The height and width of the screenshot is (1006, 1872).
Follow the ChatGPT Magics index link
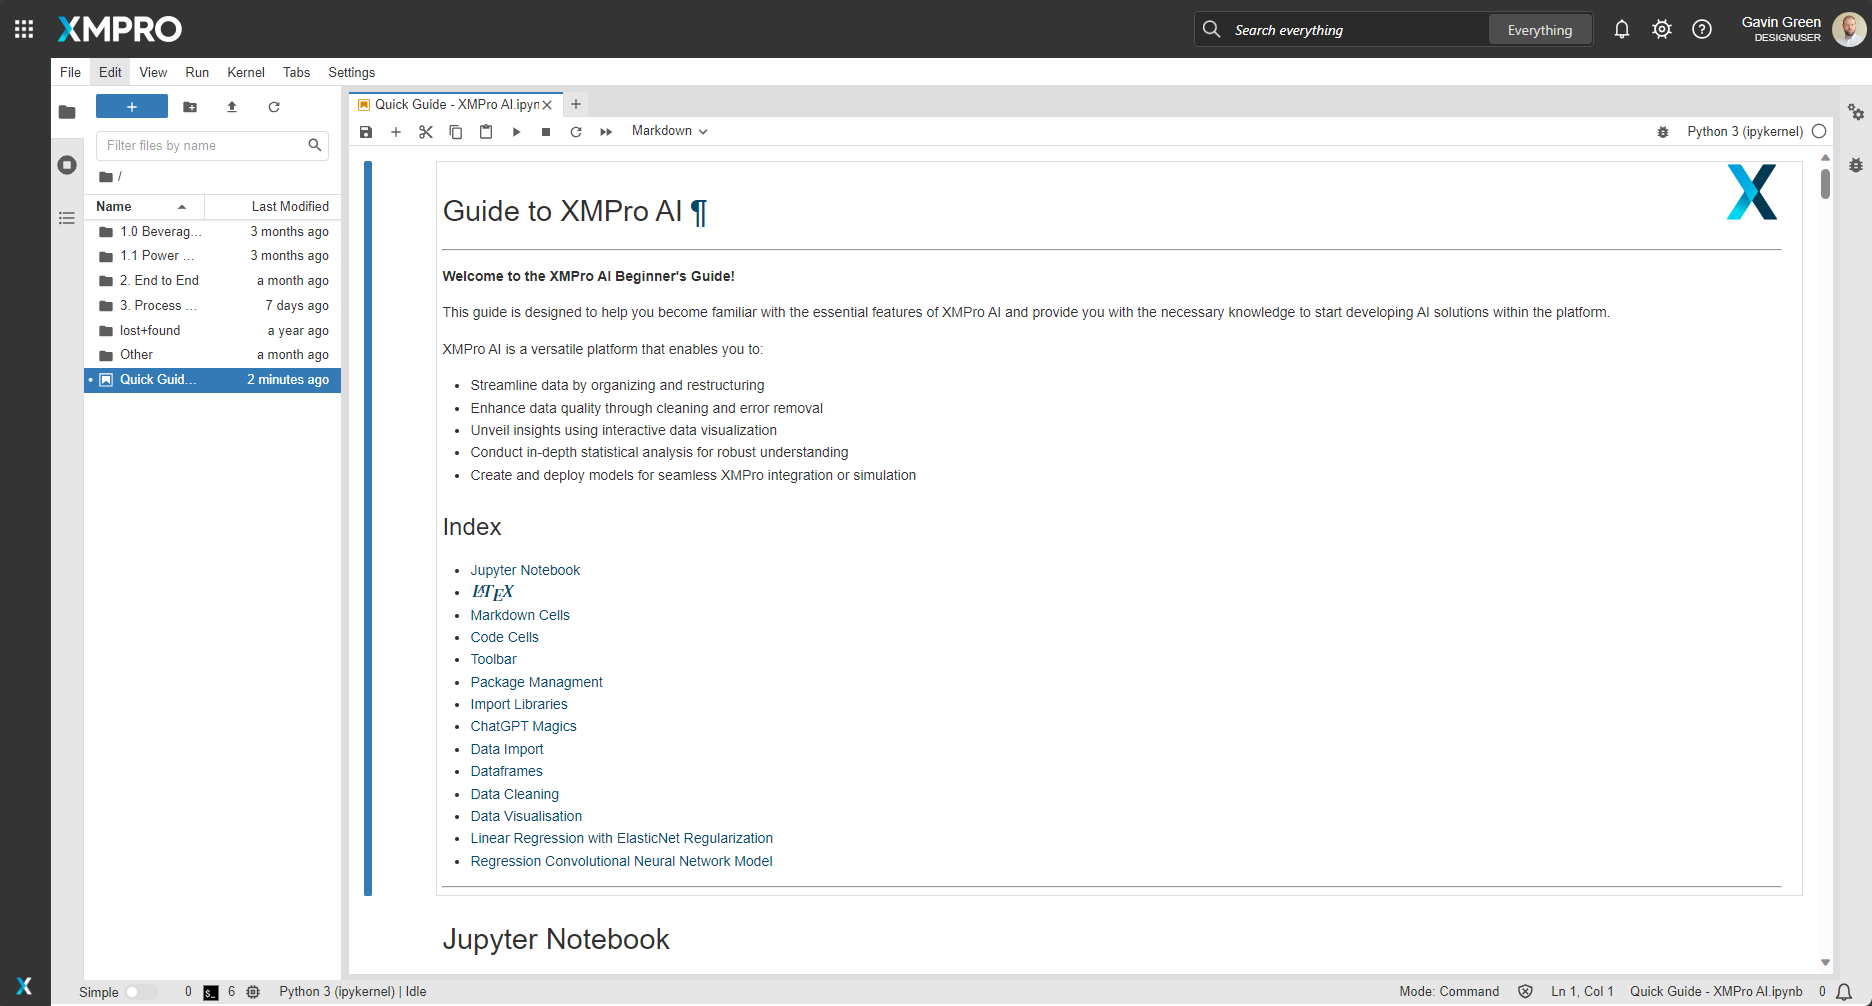click(x=523, y=726)
